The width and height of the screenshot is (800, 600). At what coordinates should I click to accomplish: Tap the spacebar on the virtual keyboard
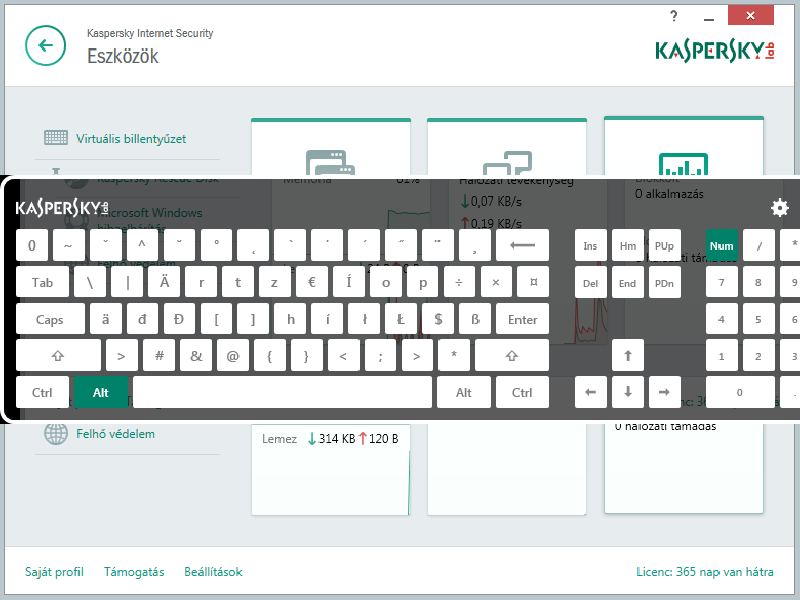(282, 392)
